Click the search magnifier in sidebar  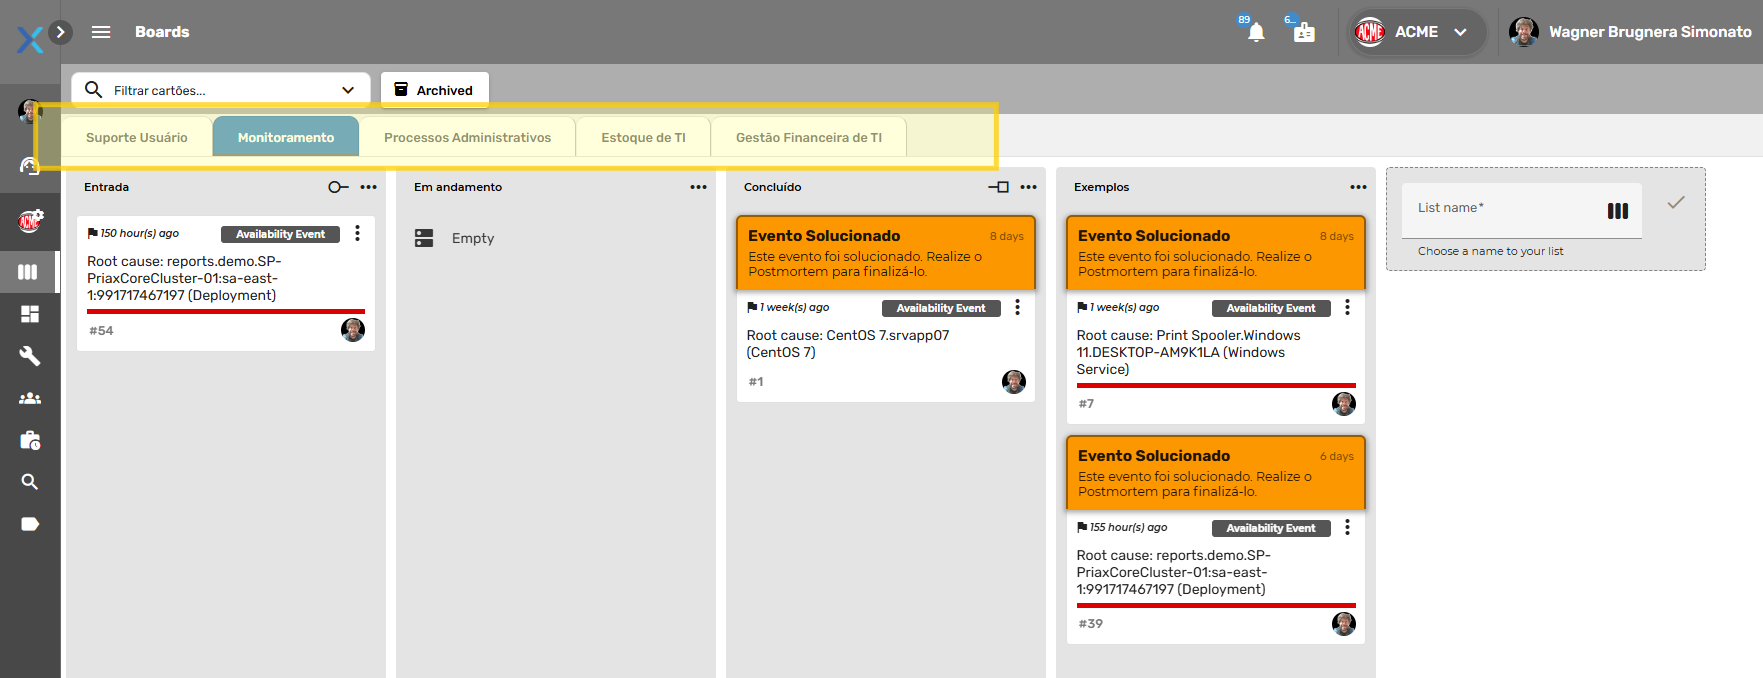[x=30, y=482]
